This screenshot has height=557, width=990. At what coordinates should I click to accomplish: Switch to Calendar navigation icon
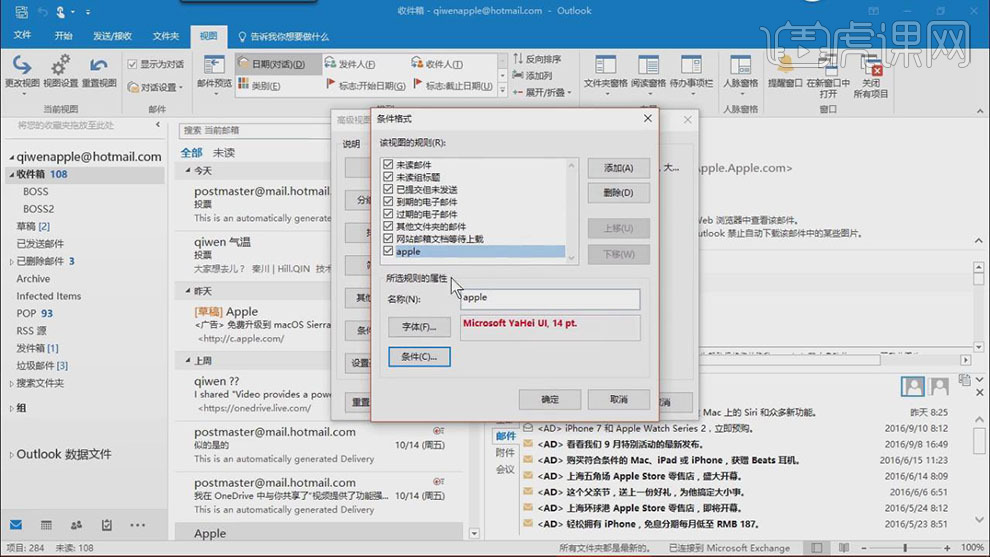pos(46,525)
